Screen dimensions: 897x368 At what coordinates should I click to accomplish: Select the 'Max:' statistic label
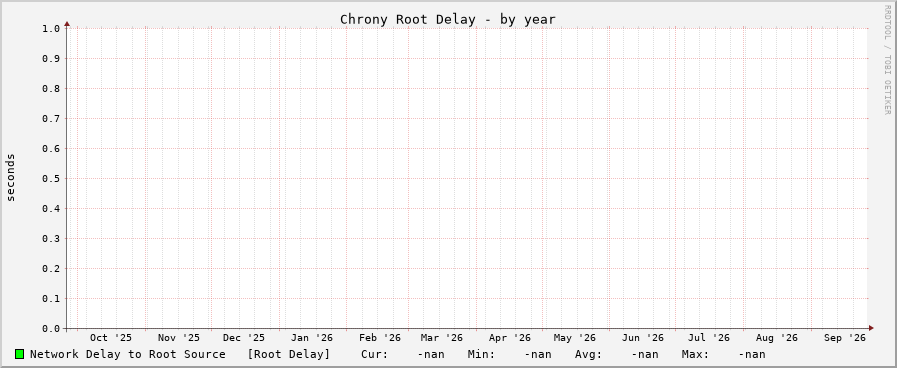tap(696, 354)
